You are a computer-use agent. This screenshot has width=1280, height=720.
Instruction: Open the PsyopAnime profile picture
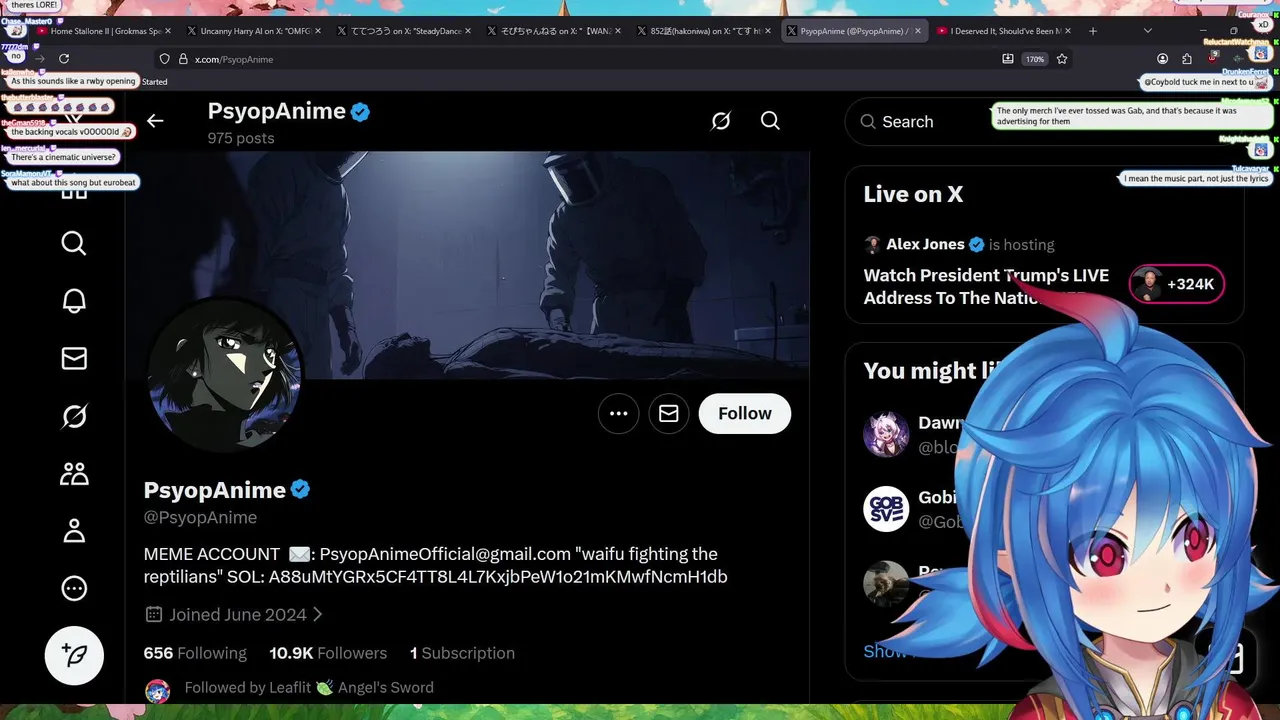point(224,375)
